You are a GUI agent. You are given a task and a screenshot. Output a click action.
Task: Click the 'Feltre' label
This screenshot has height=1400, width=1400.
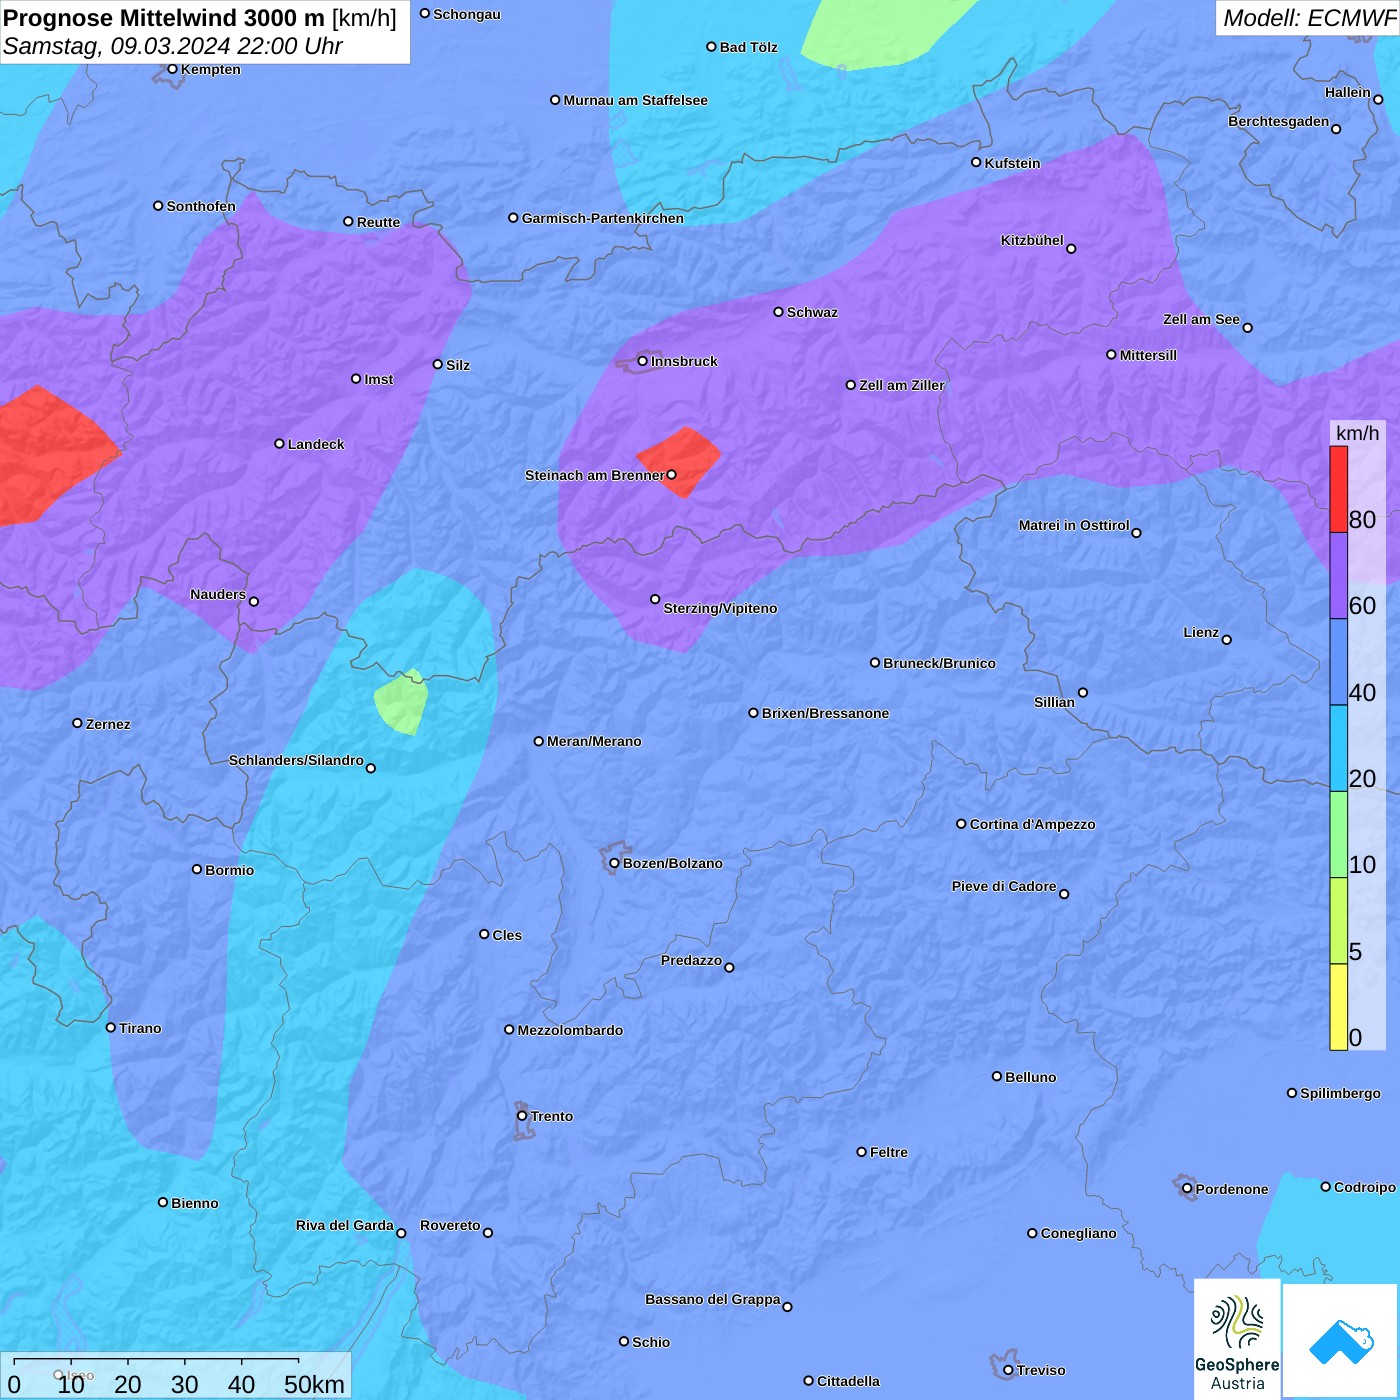click(x=889, y=1152)
